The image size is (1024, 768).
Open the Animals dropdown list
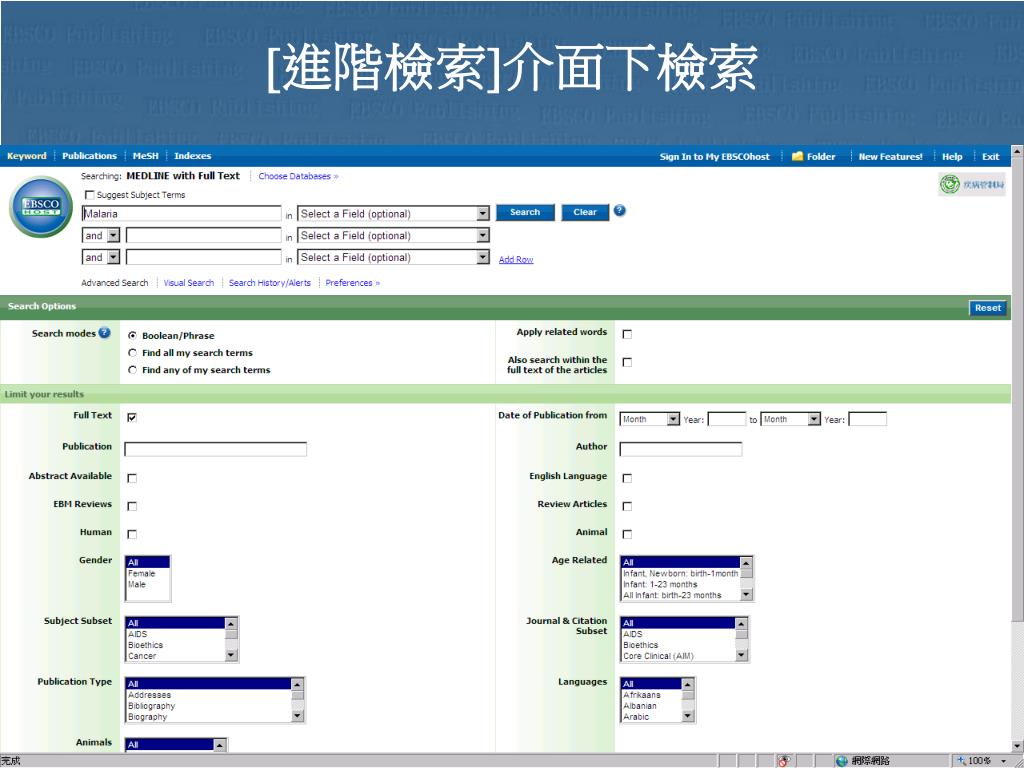tap(176, 744)
